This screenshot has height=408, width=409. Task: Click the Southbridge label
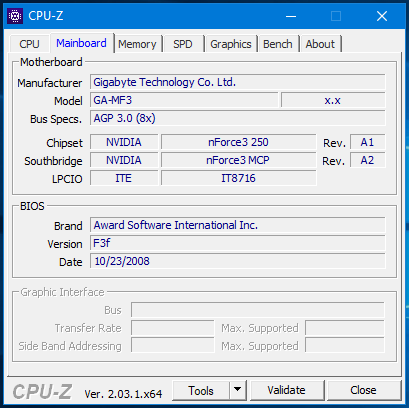53,161
